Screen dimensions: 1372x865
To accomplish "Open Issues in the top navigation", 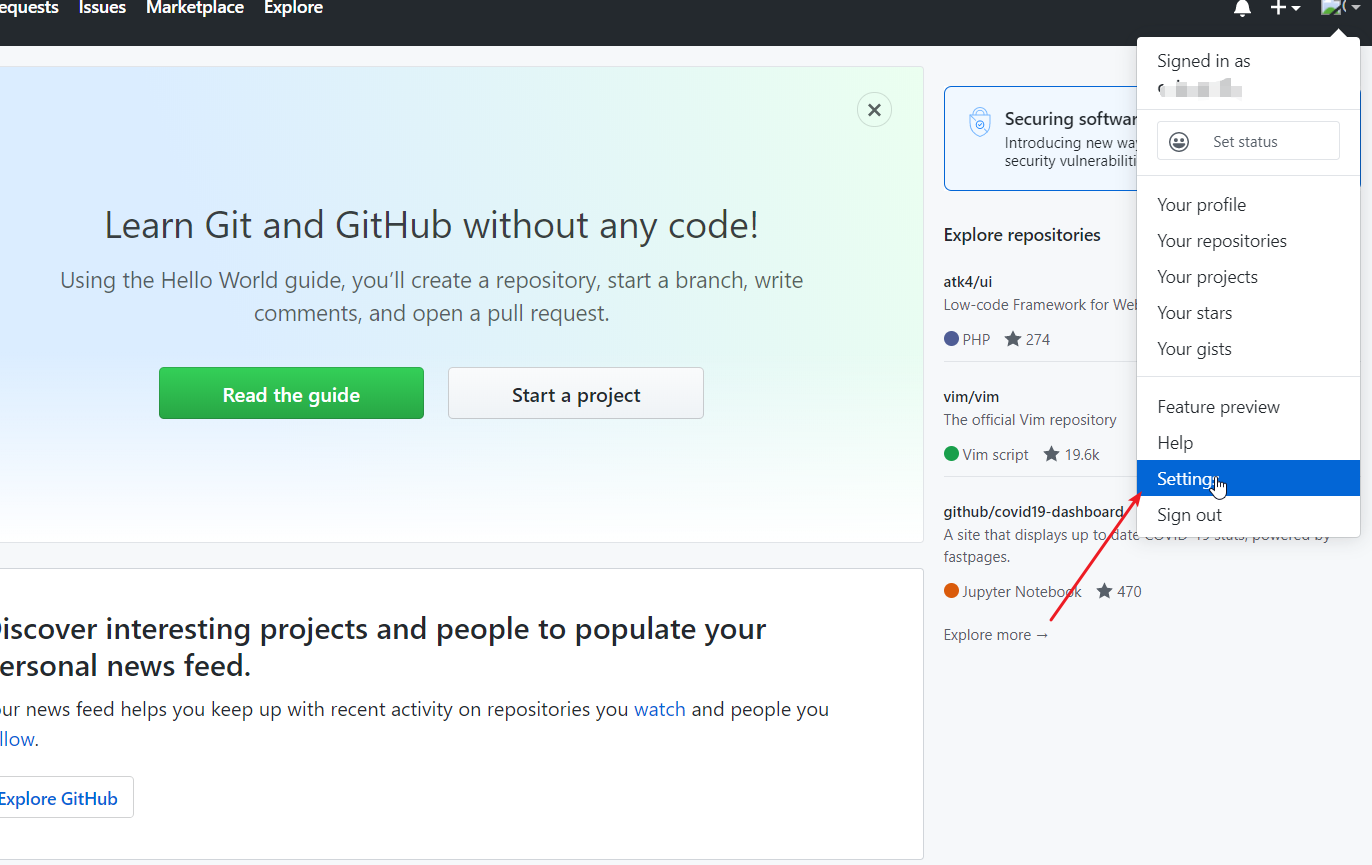I will [x=102, y=8].
